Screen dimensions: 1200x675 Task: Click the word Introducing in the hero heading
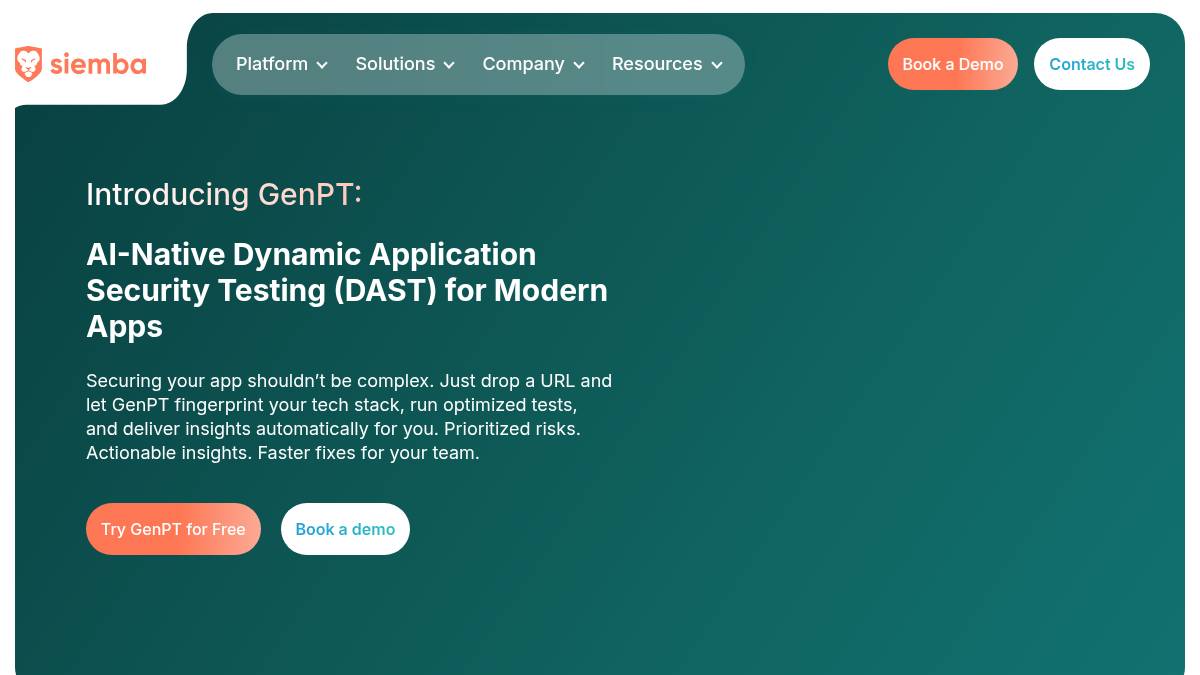point(167,194)
